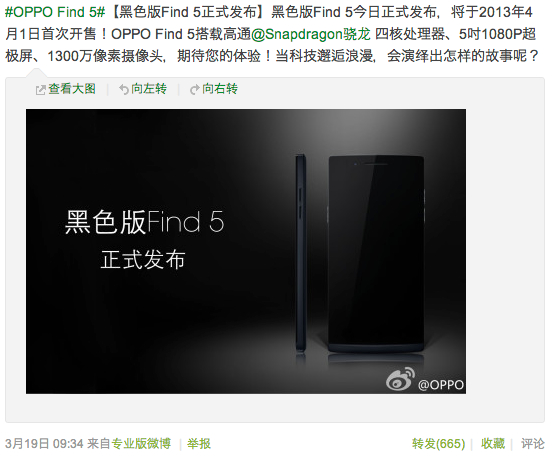Image resolution: width=560 pixels, height=458 pixels.
Task: Click 查看大图 text to view large image
Action: click(72, 89)
